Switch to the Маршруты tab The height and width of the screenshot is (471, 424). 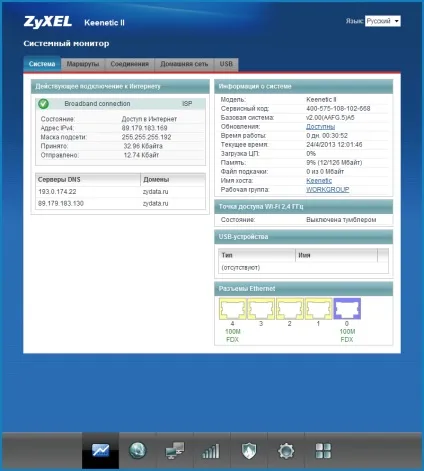pyautogui.click(x=83, y=64)
